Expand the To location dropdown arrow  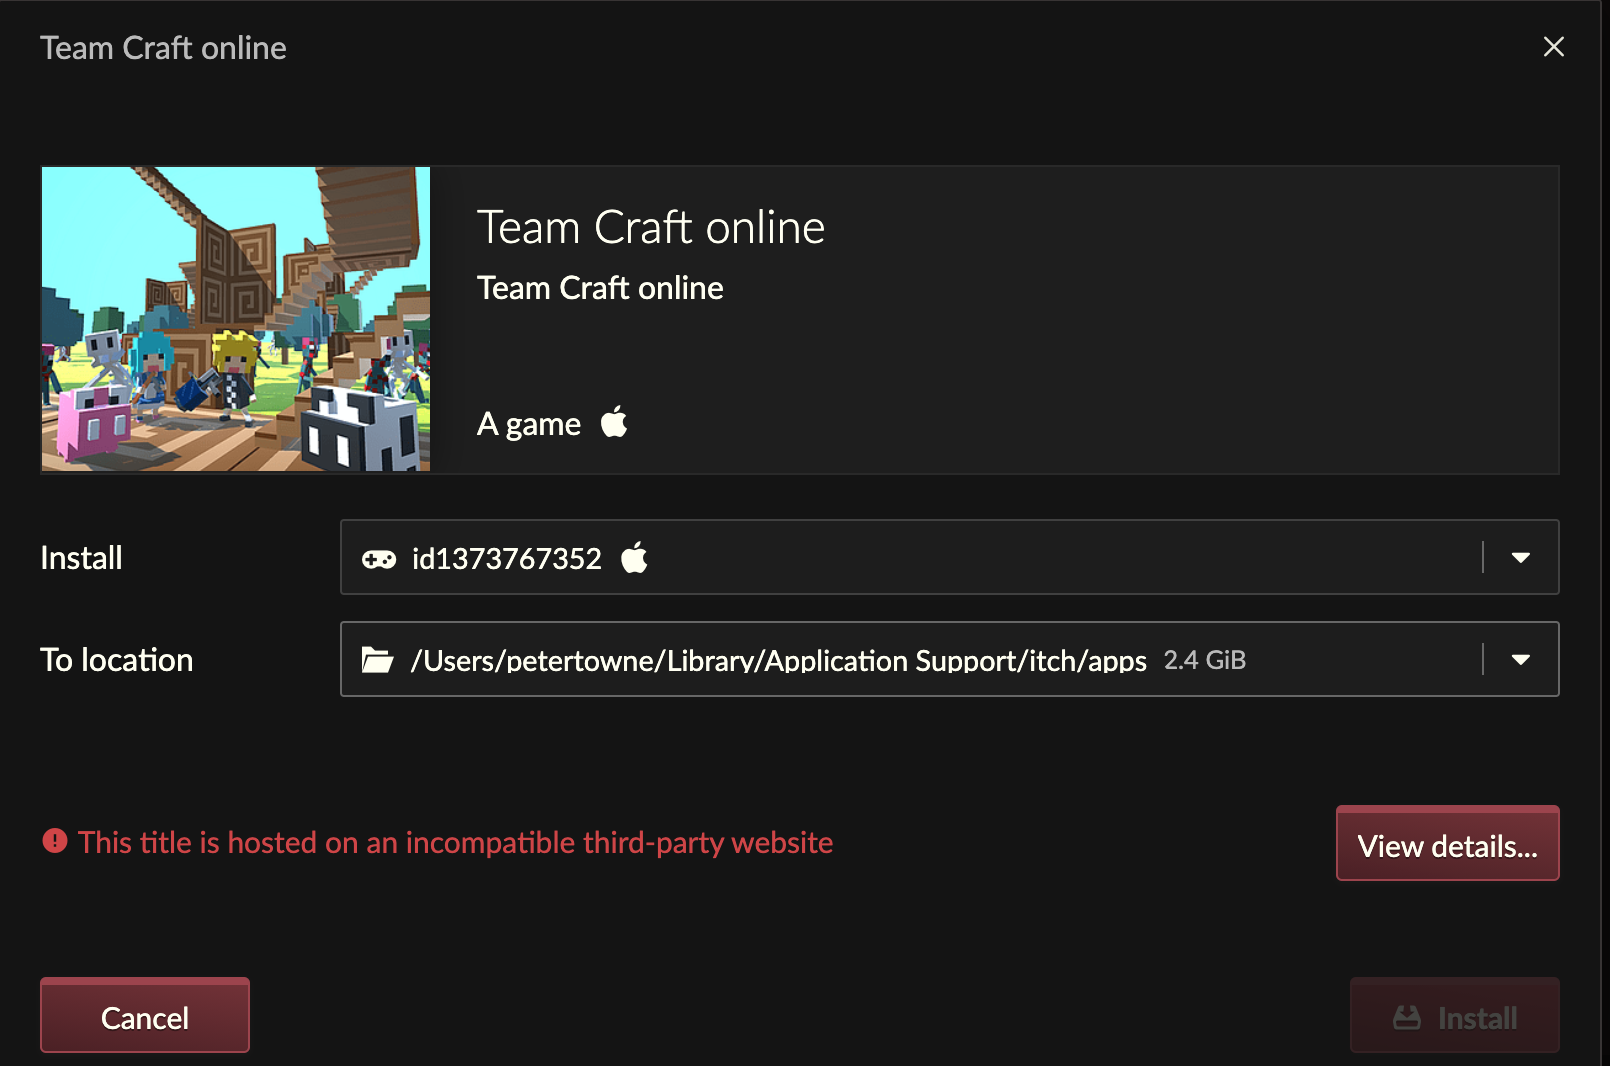click(x=1521, y=660)
